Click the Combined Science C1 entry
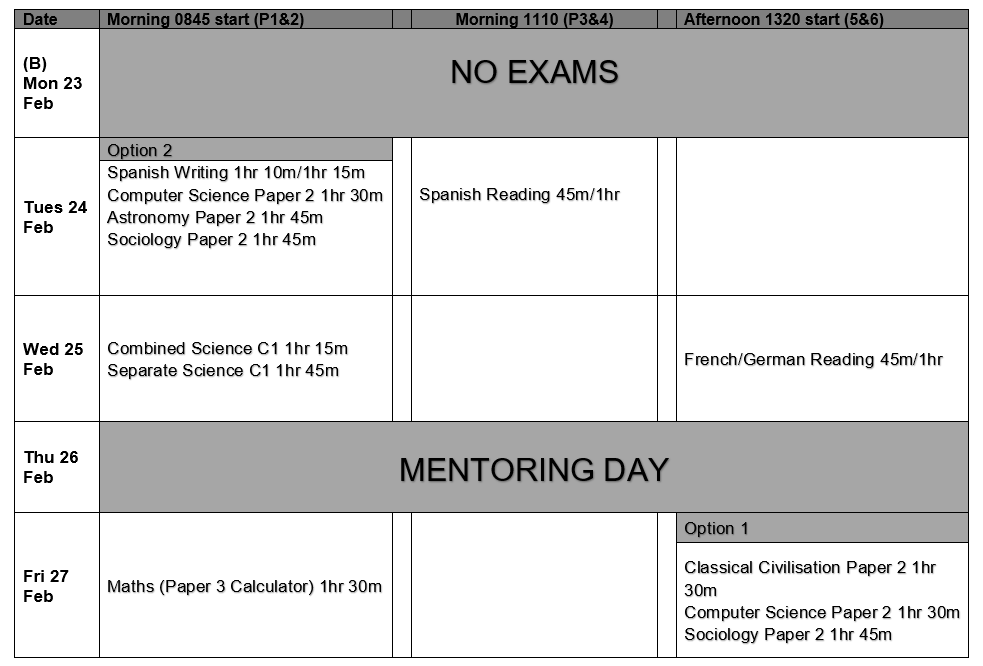Viewport: 983px width, 666px height. 227,348
